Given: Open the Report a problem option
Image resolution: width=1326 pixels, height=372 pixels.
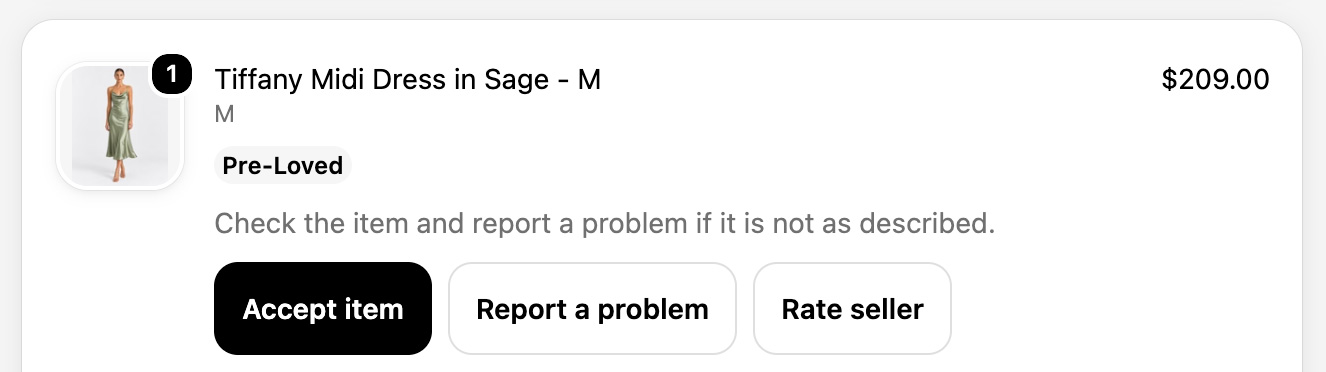Looking at the screenshot, I should pyautogui.click(x=592, y=308).
